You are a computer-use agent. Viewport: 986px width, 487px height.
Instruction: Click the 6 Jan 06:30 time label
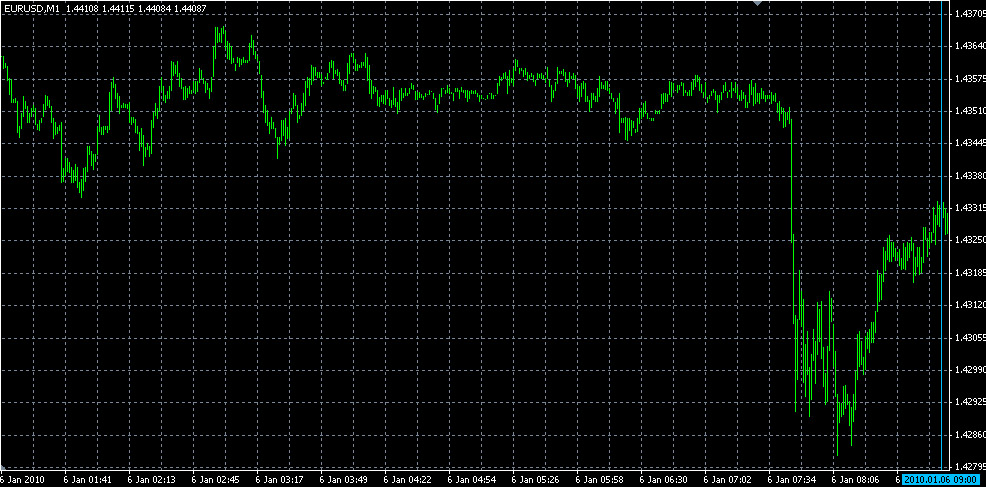coord(665,479)
